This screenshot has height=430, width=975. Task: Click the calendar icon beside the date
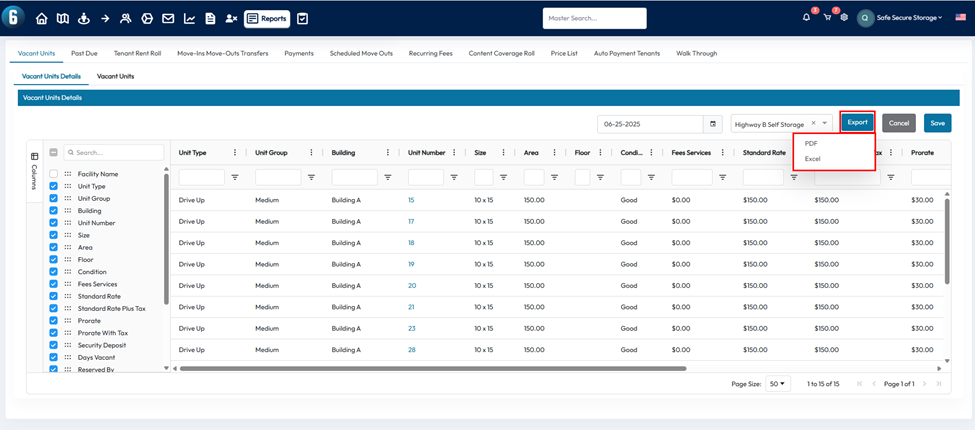[713, 124]
